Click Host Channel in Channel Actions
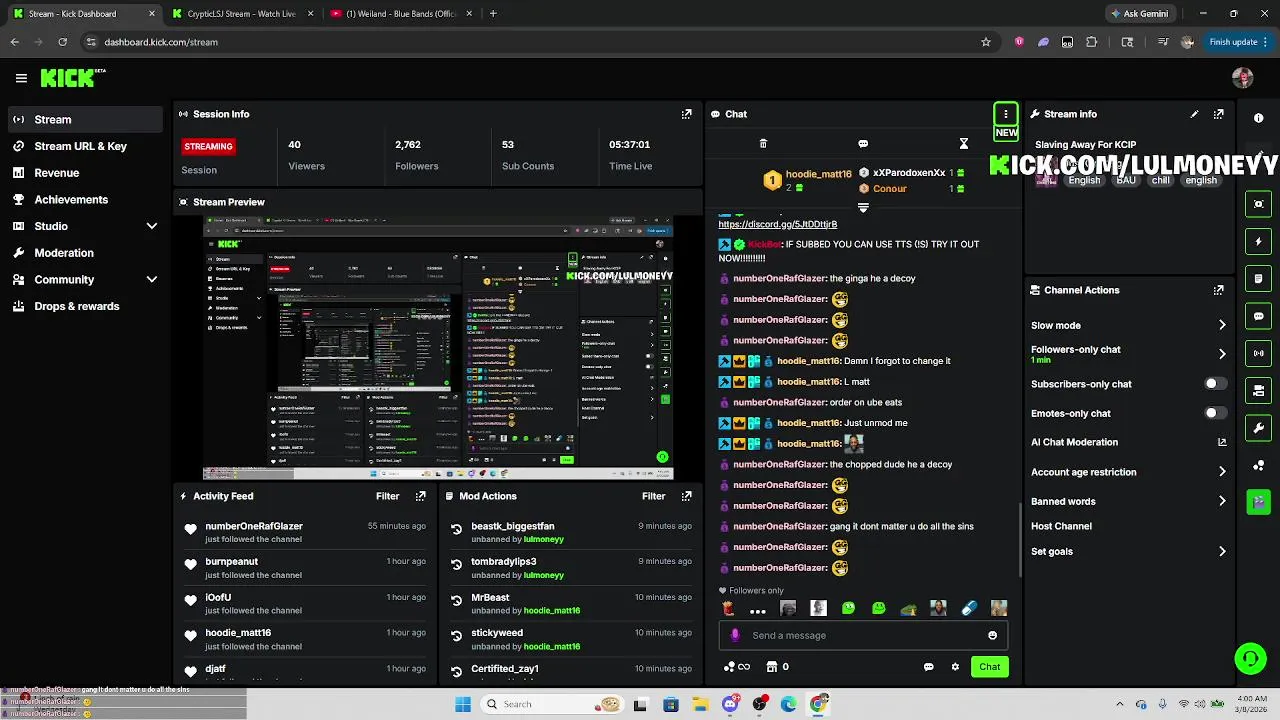This screenshot has height=720, width=1280. pyautogui.click(x=1061, y=526)
